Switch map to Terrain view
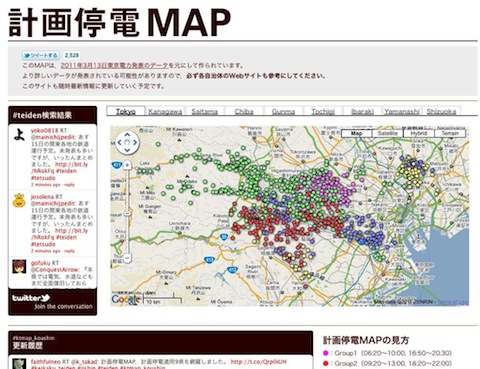 (450, 133)
